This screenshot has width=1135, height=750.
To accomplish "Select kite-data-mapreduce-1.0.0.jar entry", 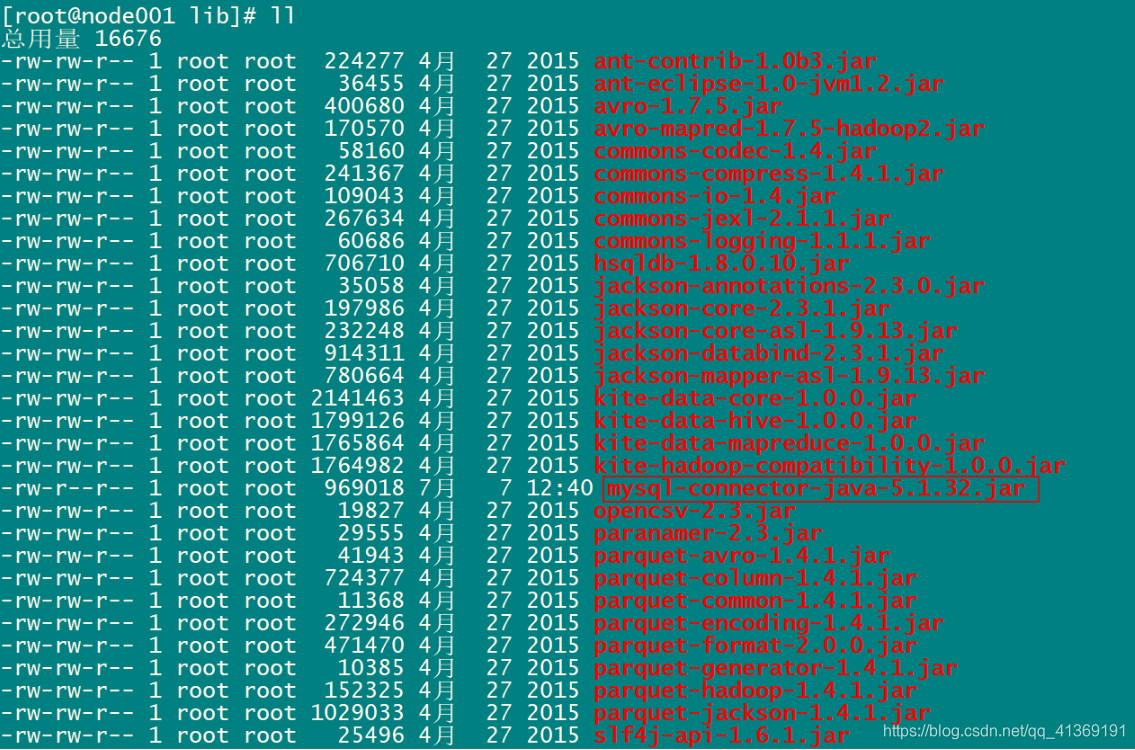I will point(789,443).
